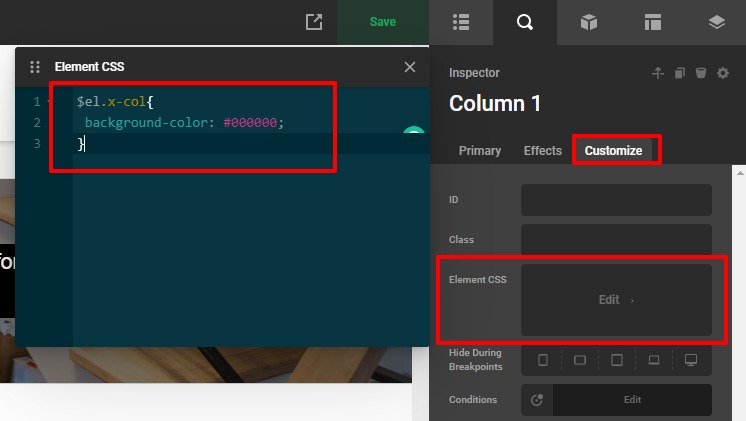Open the Templates layout icon panel
Image resolution: width=746 pixels, height=421 pixels.
[x=653, y=22]
